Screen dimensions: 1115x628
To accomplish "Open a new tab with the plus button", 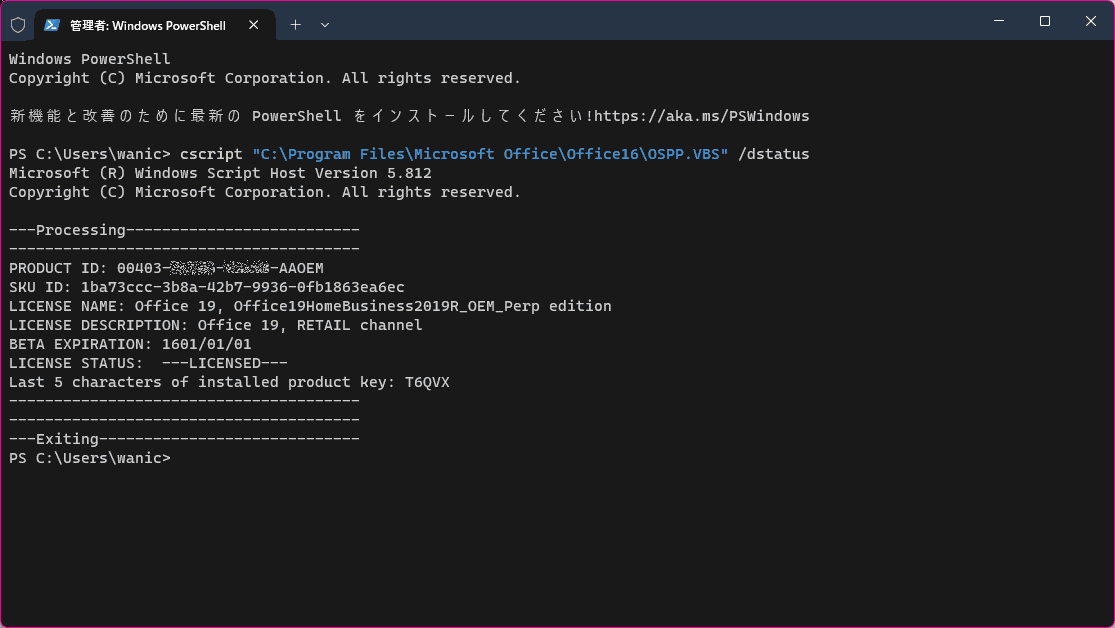I will coord(296,25).
